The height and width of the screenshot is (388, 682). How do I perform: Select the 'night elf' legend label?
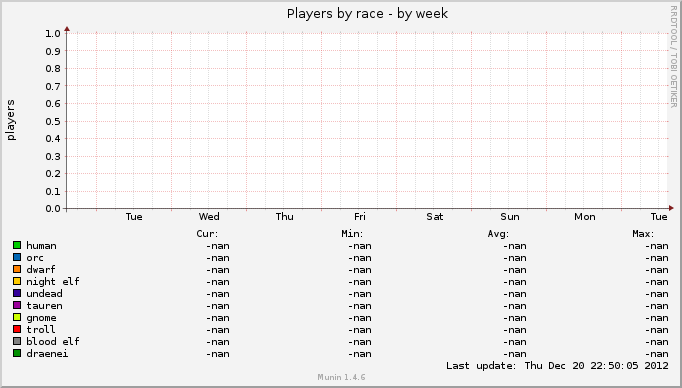coord(53,282)
